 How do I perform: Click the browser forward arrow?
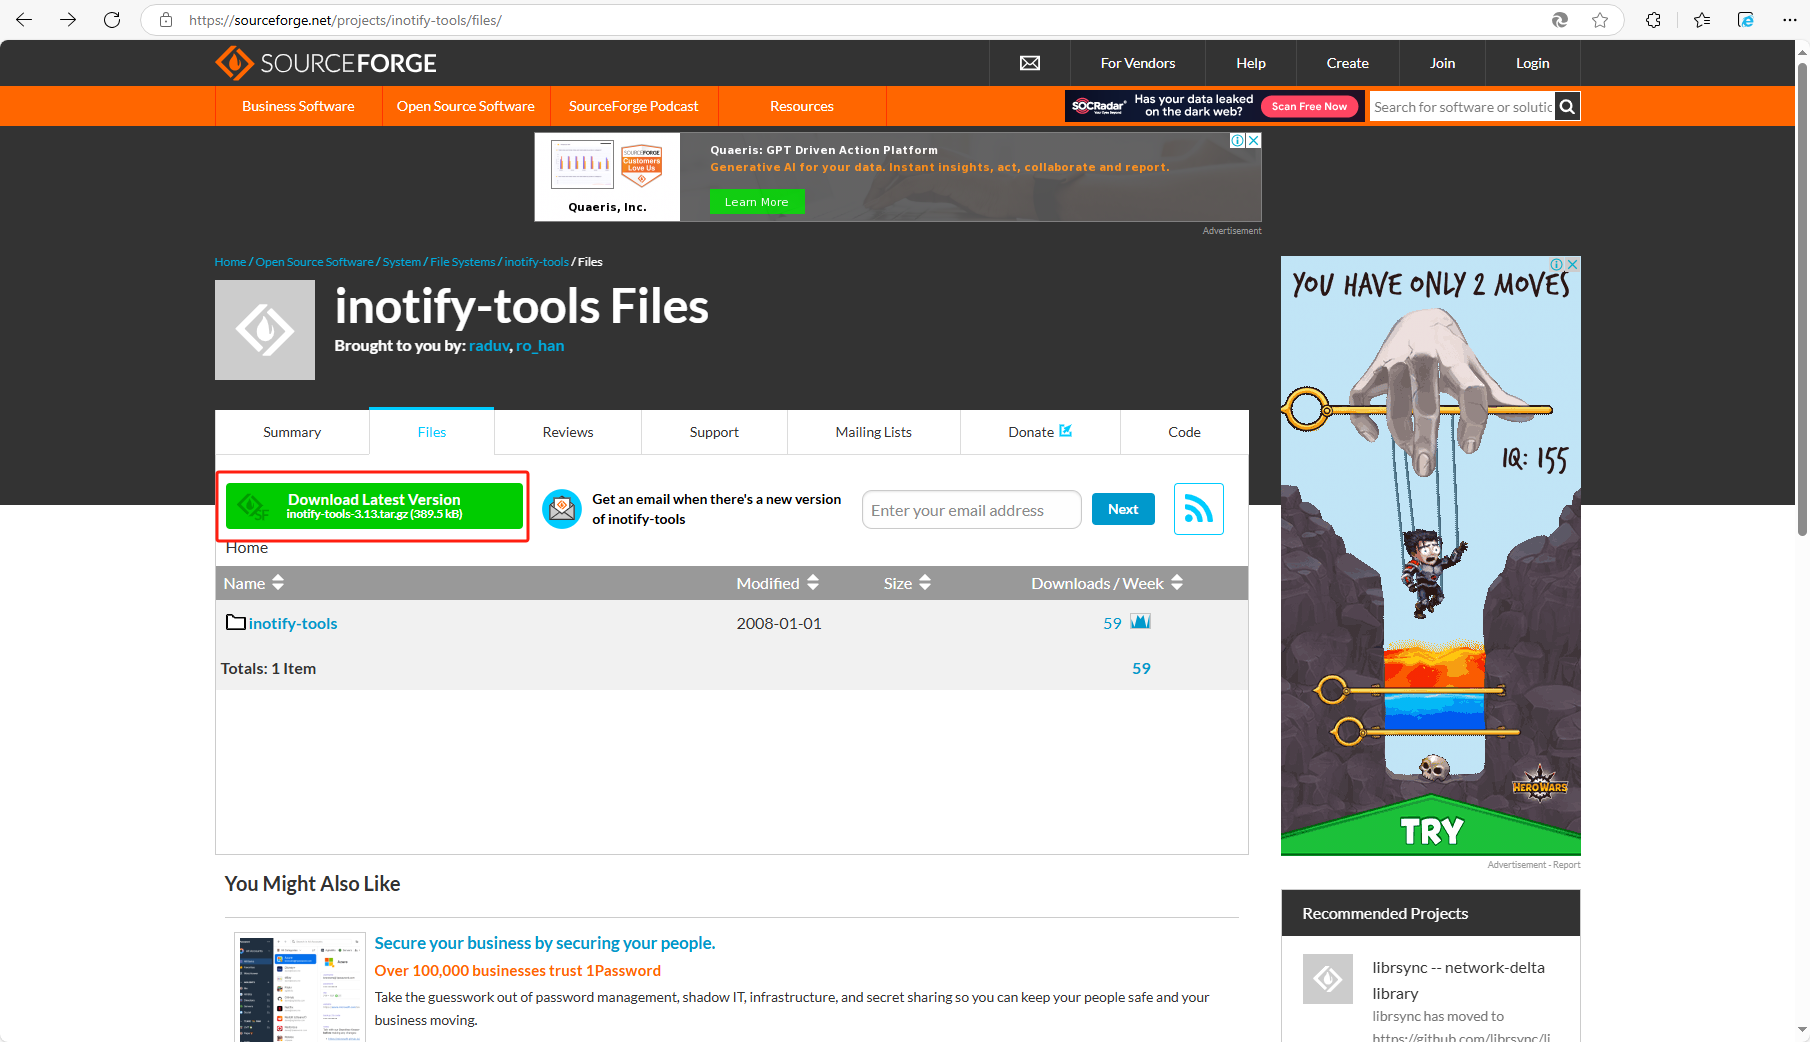[68, 20]
